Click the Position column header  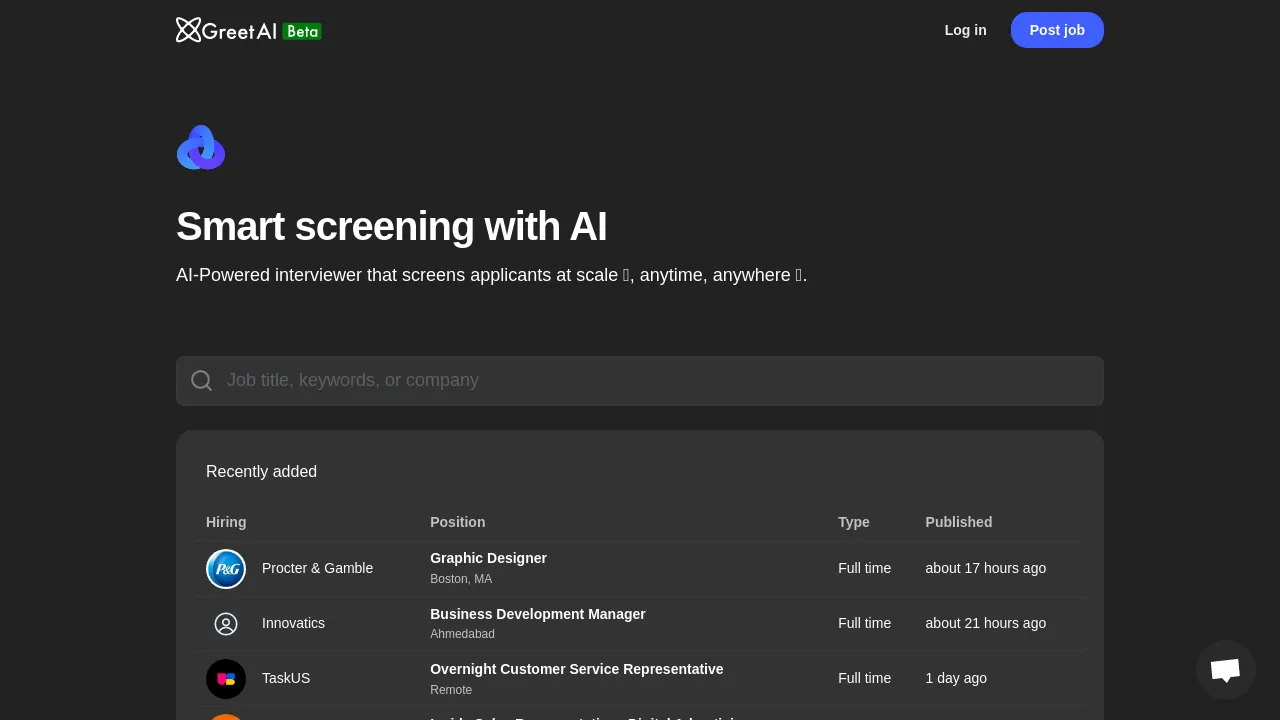tap(457, 522)
